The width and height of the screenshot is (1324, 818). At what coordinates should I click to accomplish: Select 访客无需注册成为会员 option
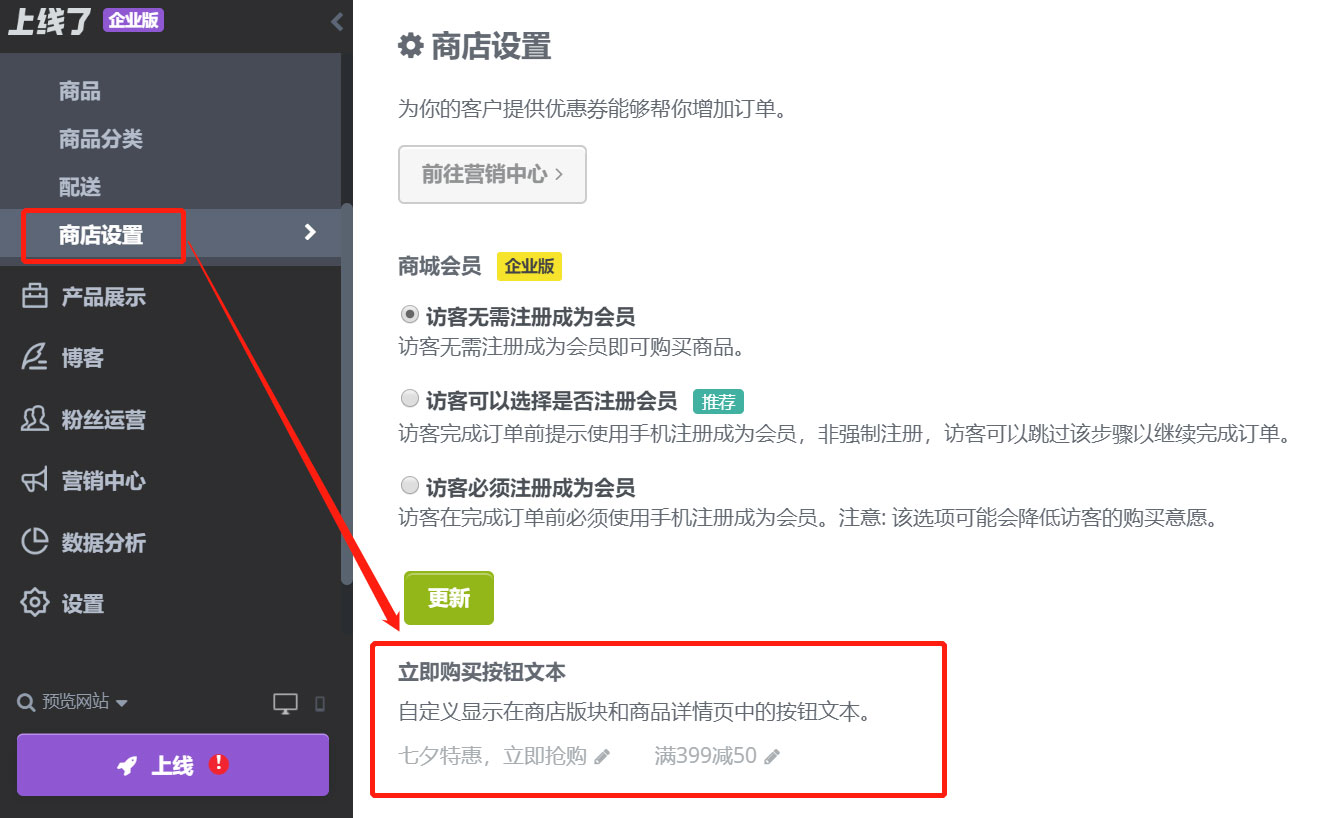click(x=409, y=313)
